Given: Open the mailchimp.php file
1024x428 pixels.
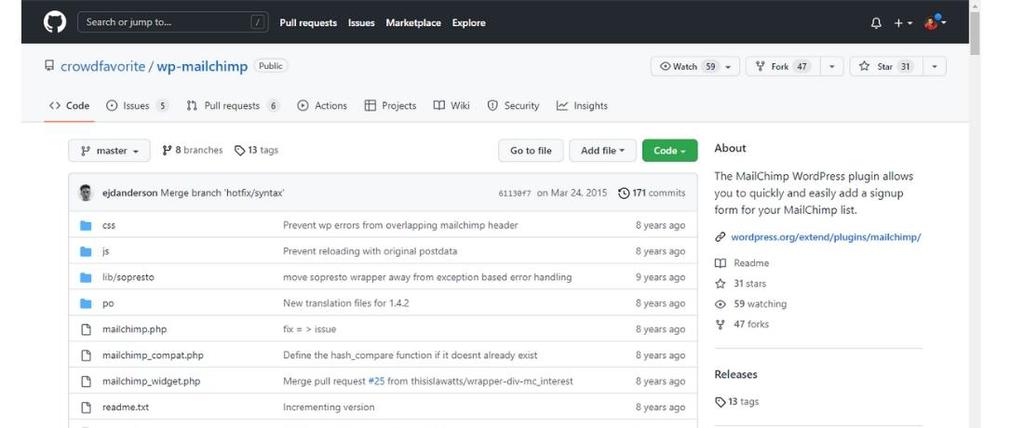Looking at the screenshot, I should point(134,329).
